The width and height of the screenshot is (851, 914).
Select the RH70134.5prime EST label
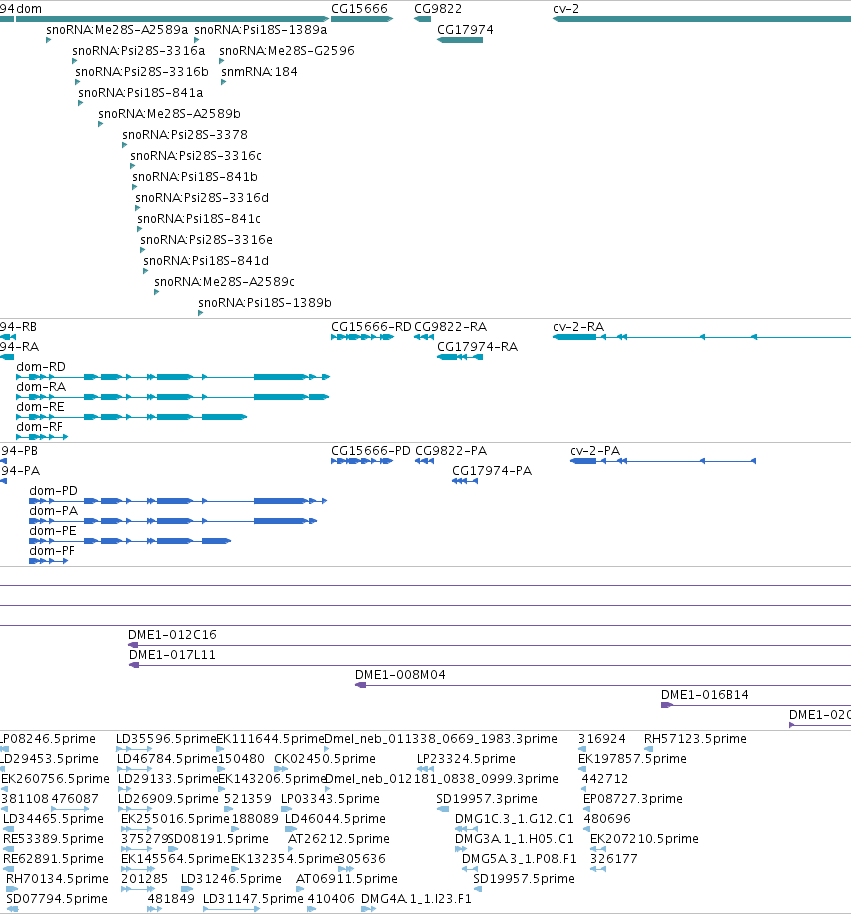(57, 879)
